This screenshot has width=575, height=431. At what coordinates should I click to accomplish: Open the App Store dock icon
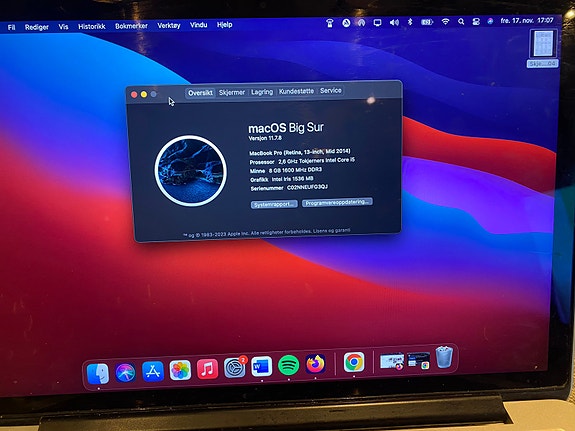point(153,371)
